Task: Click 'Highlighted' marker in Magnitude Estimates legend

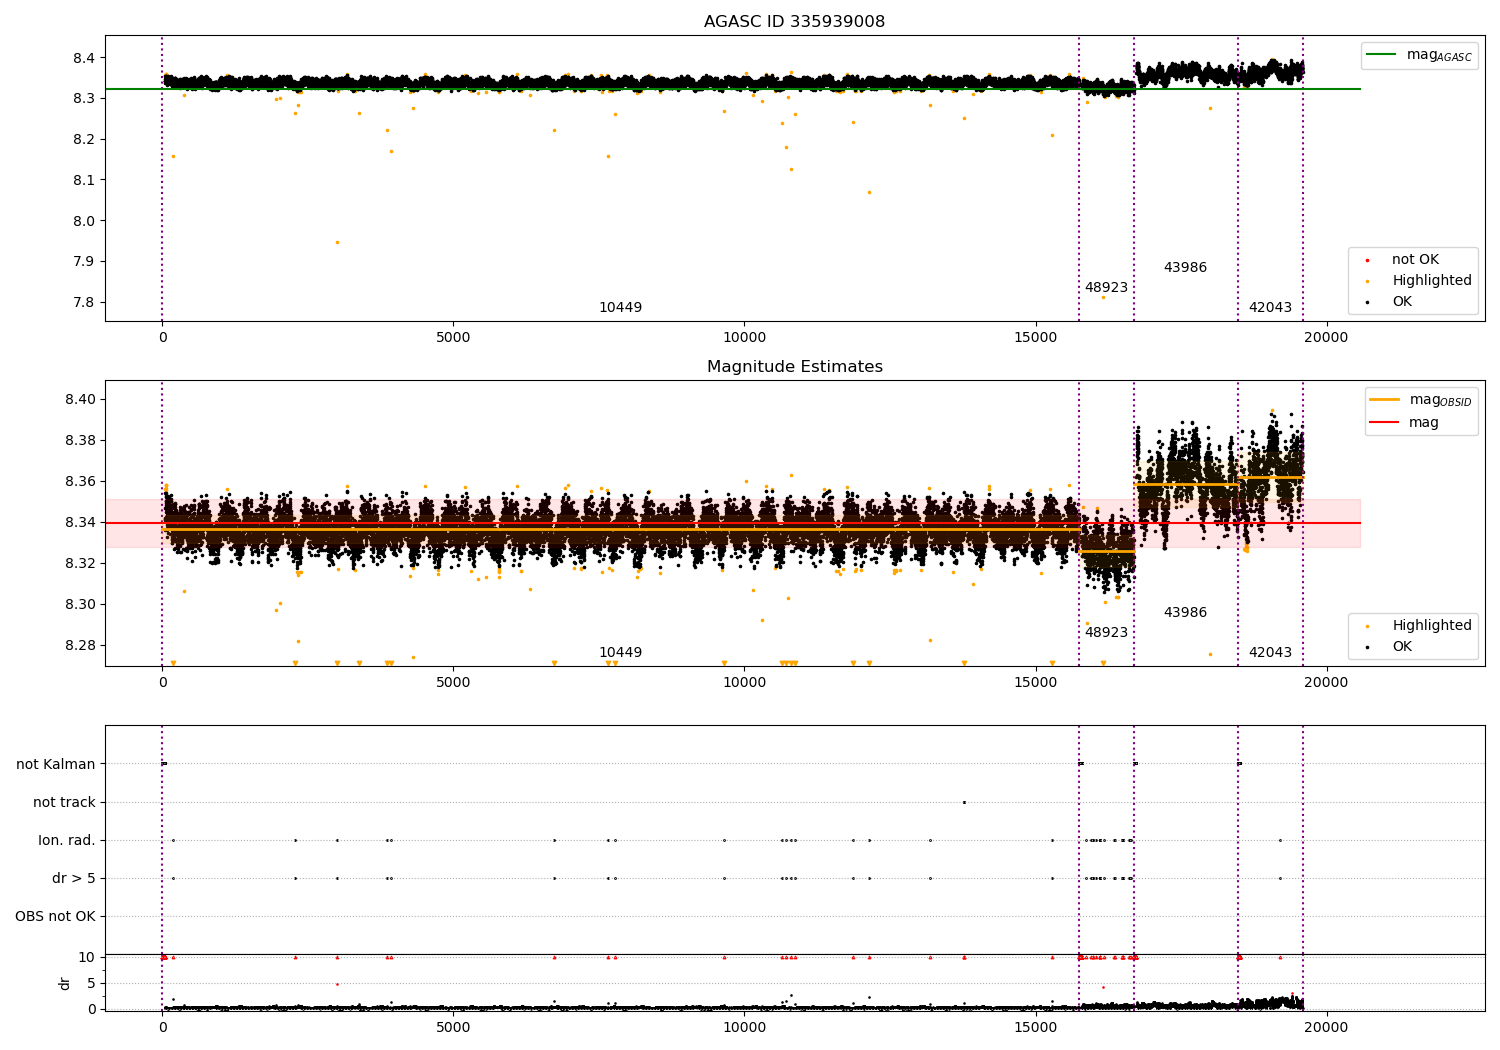Action: [x=1367, y=626]
